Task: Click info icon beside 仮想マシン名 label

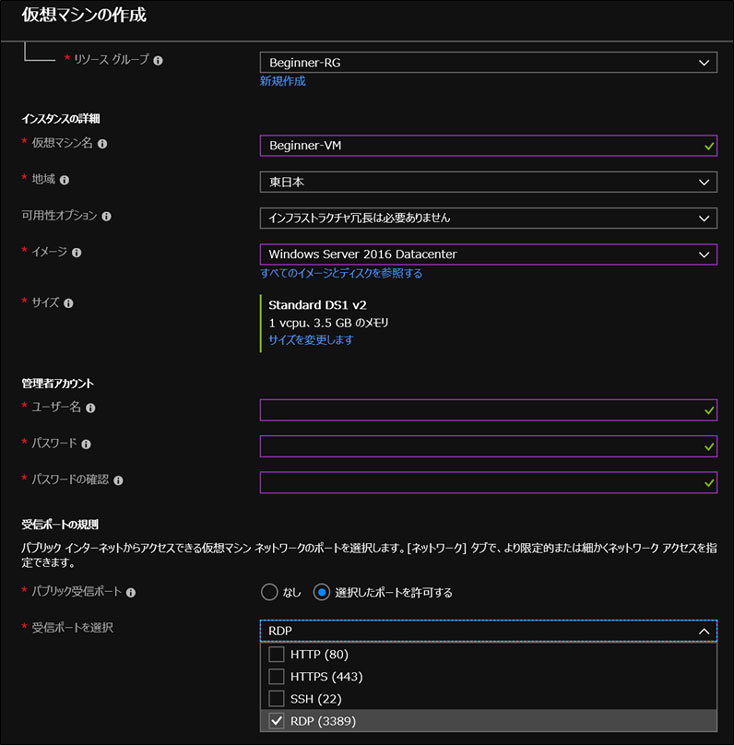Action: pyautogui.click(x=102, y=144)
